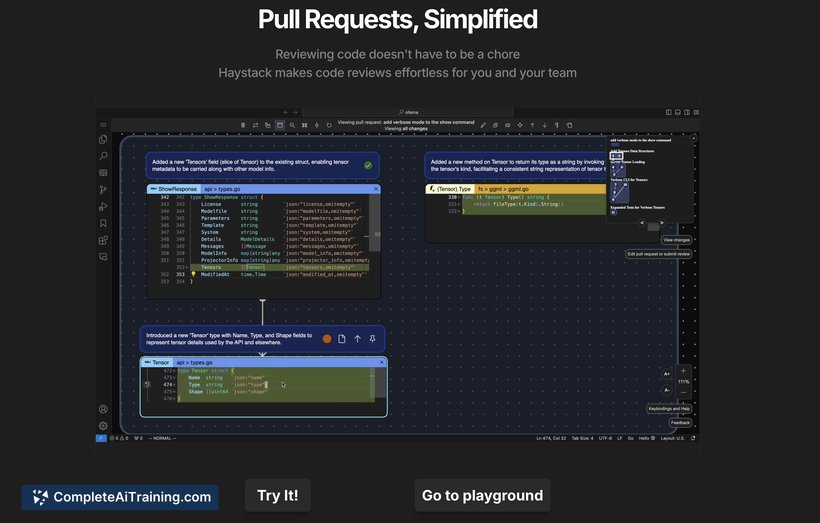
Task: Select the Tensor symbol tab
Action: point(157,362)
